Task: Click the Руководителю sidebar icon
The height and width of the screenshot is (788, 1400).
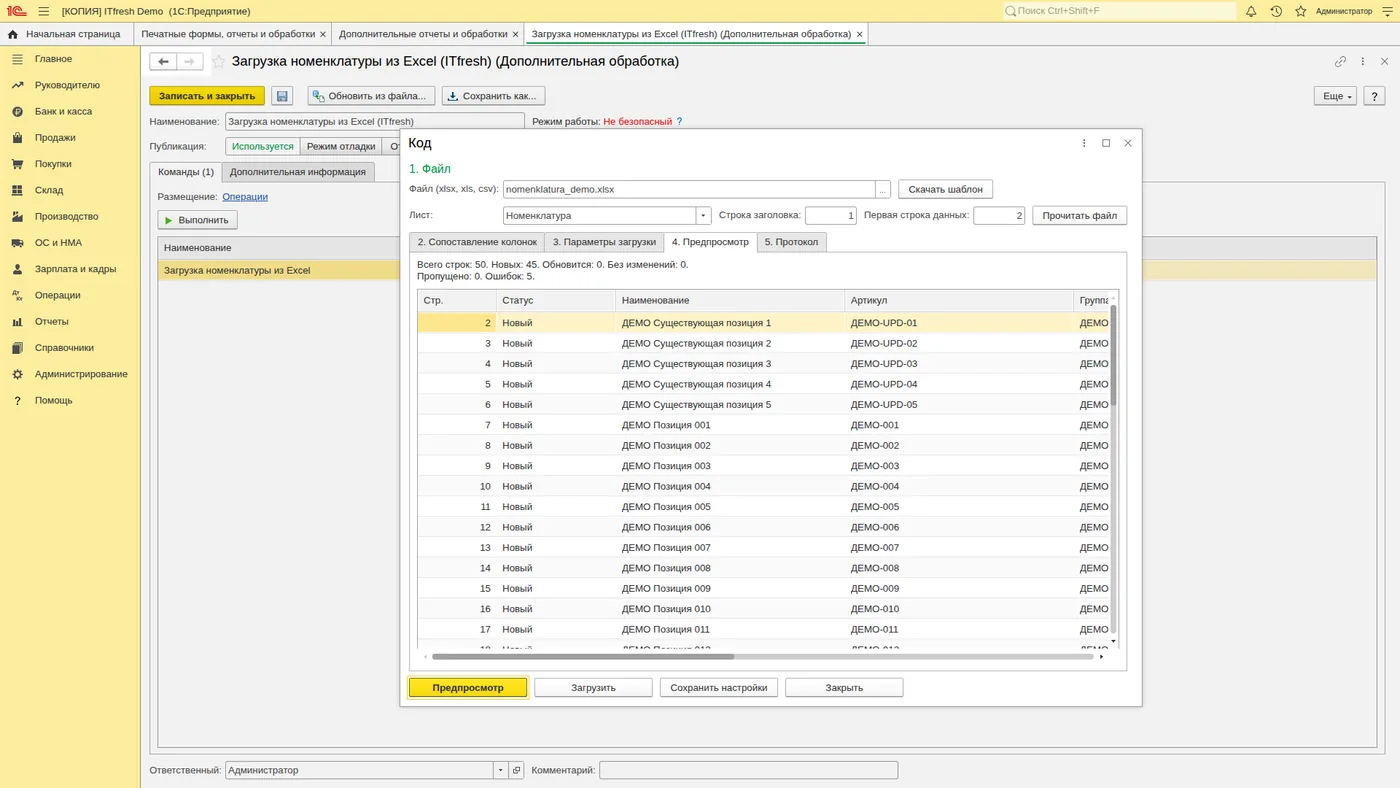Action: (17, 85)
